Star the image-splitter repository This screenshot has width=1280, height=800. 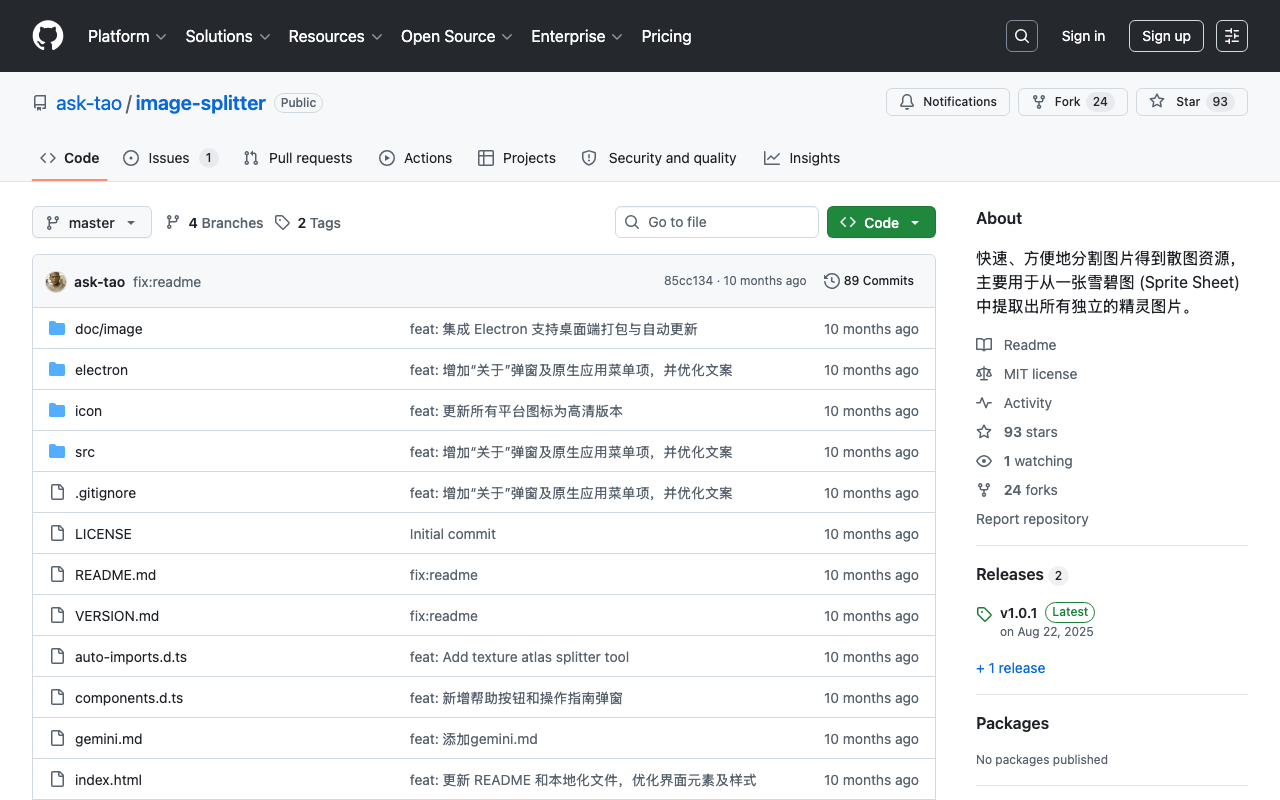tap(1191, 102)
